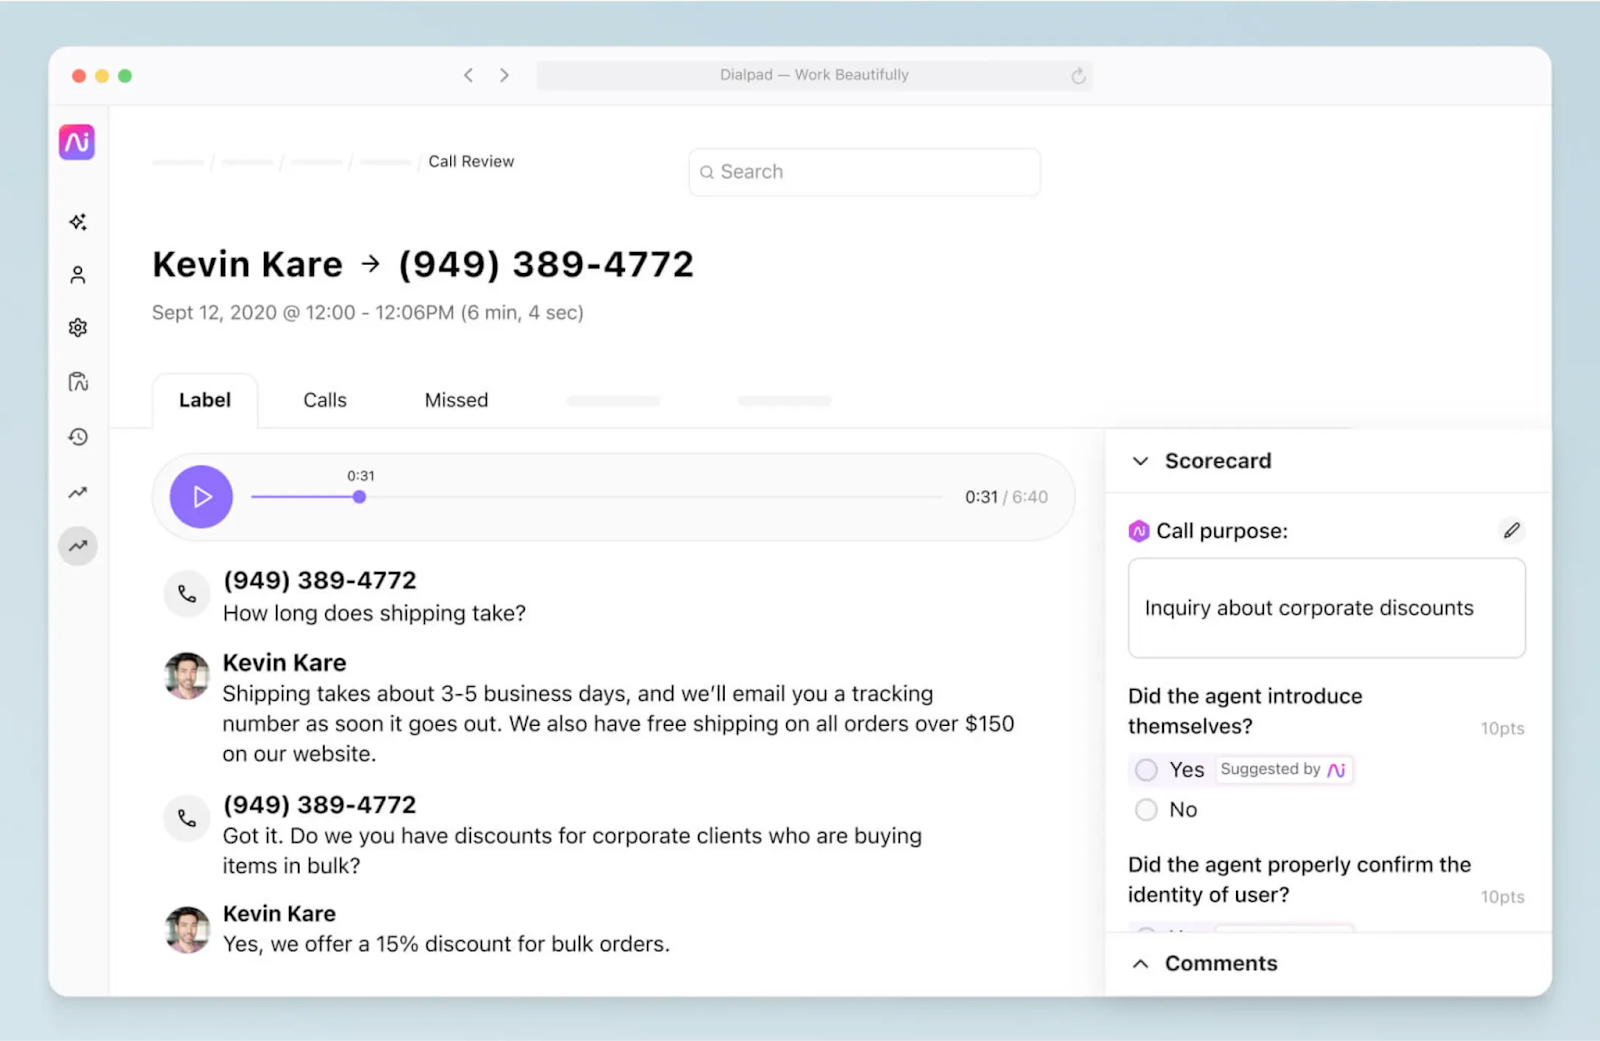Switch to the Calls tab

(324, 399)
